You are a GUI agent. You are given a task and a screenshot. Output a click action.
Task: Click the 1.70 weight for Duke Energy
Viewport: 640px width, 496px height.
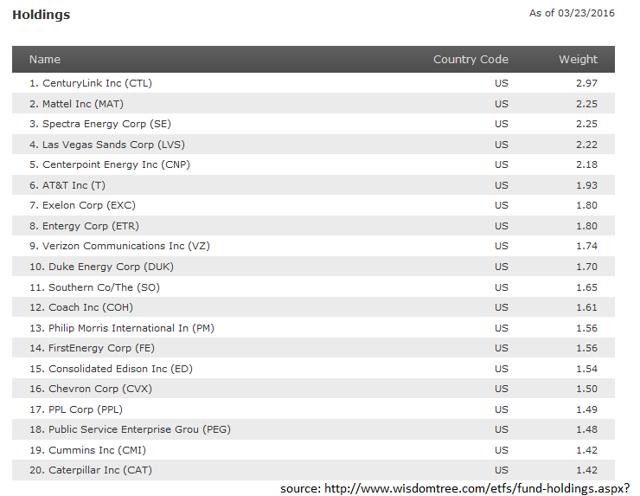[x=587, y=267]
